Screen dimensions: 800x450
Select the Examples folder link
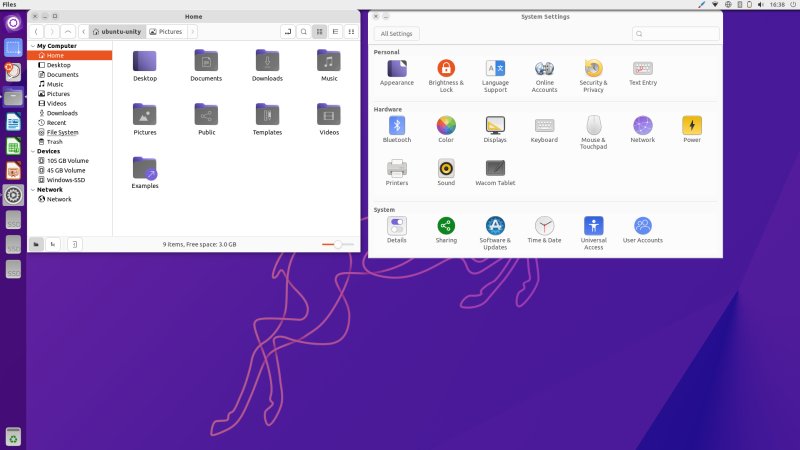click(x=145, y=172)
